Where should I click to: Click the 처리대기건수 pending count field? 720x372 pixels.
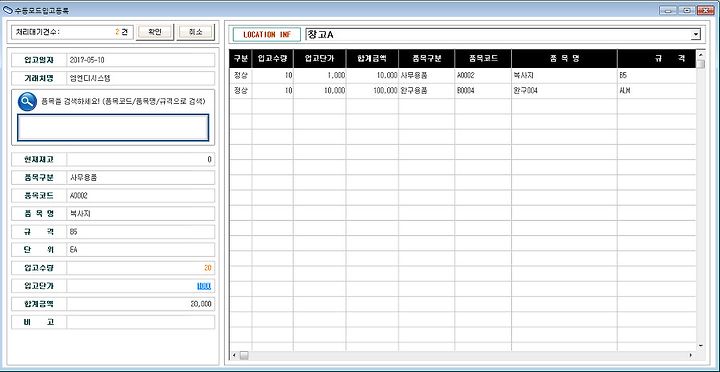pos(73,32)
